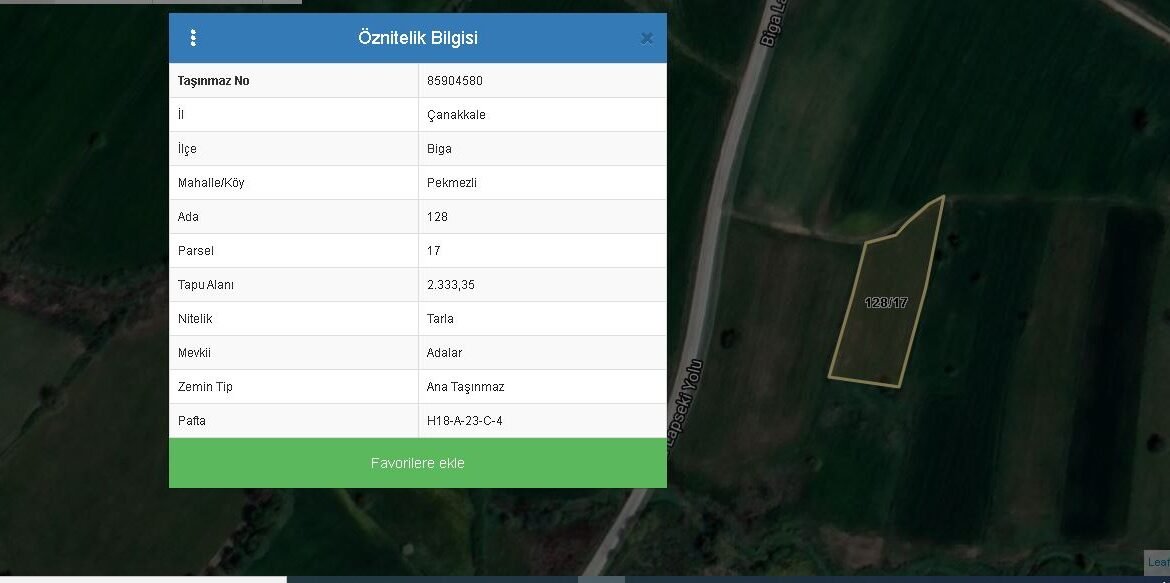Select the Tapu Alanı value 2.333,35
The height and width of the screenshot is (583, 1170).
click(x=451, y=285)
